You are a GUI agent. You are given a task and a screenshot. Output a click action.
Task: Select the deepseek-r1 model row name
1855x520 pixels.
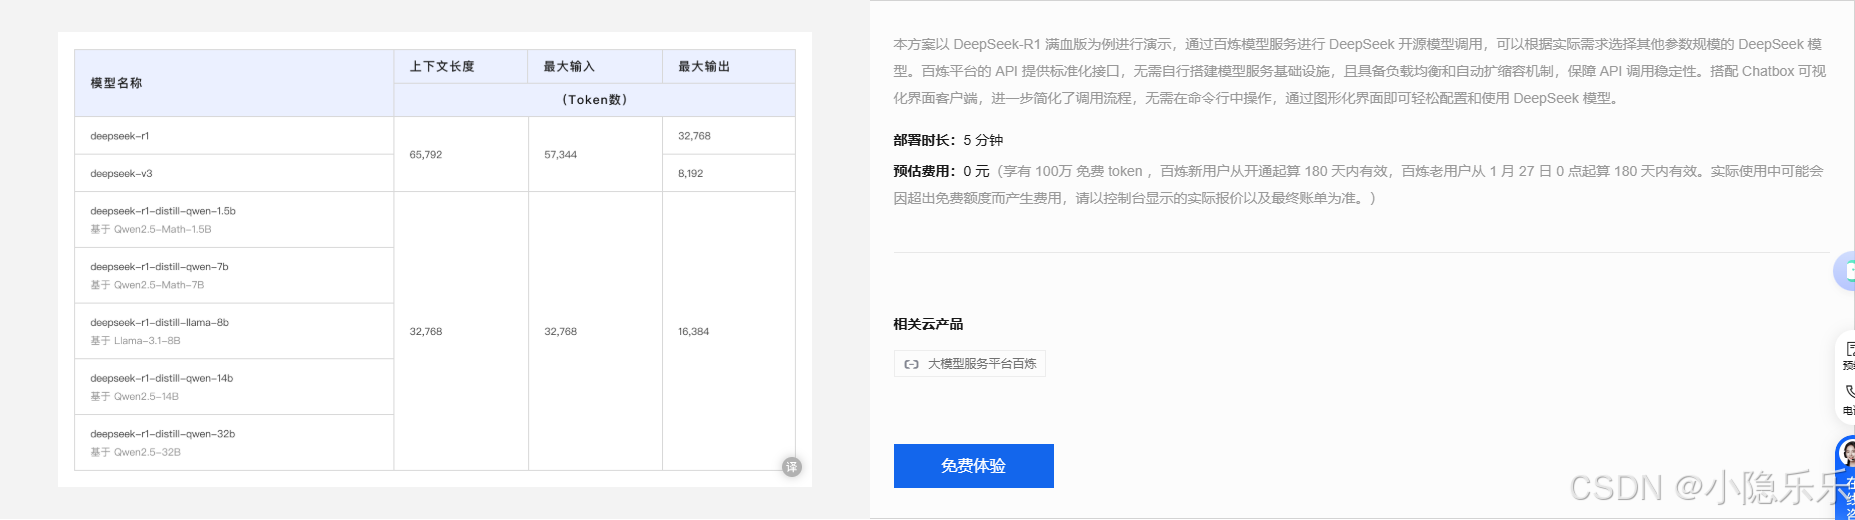120,136
